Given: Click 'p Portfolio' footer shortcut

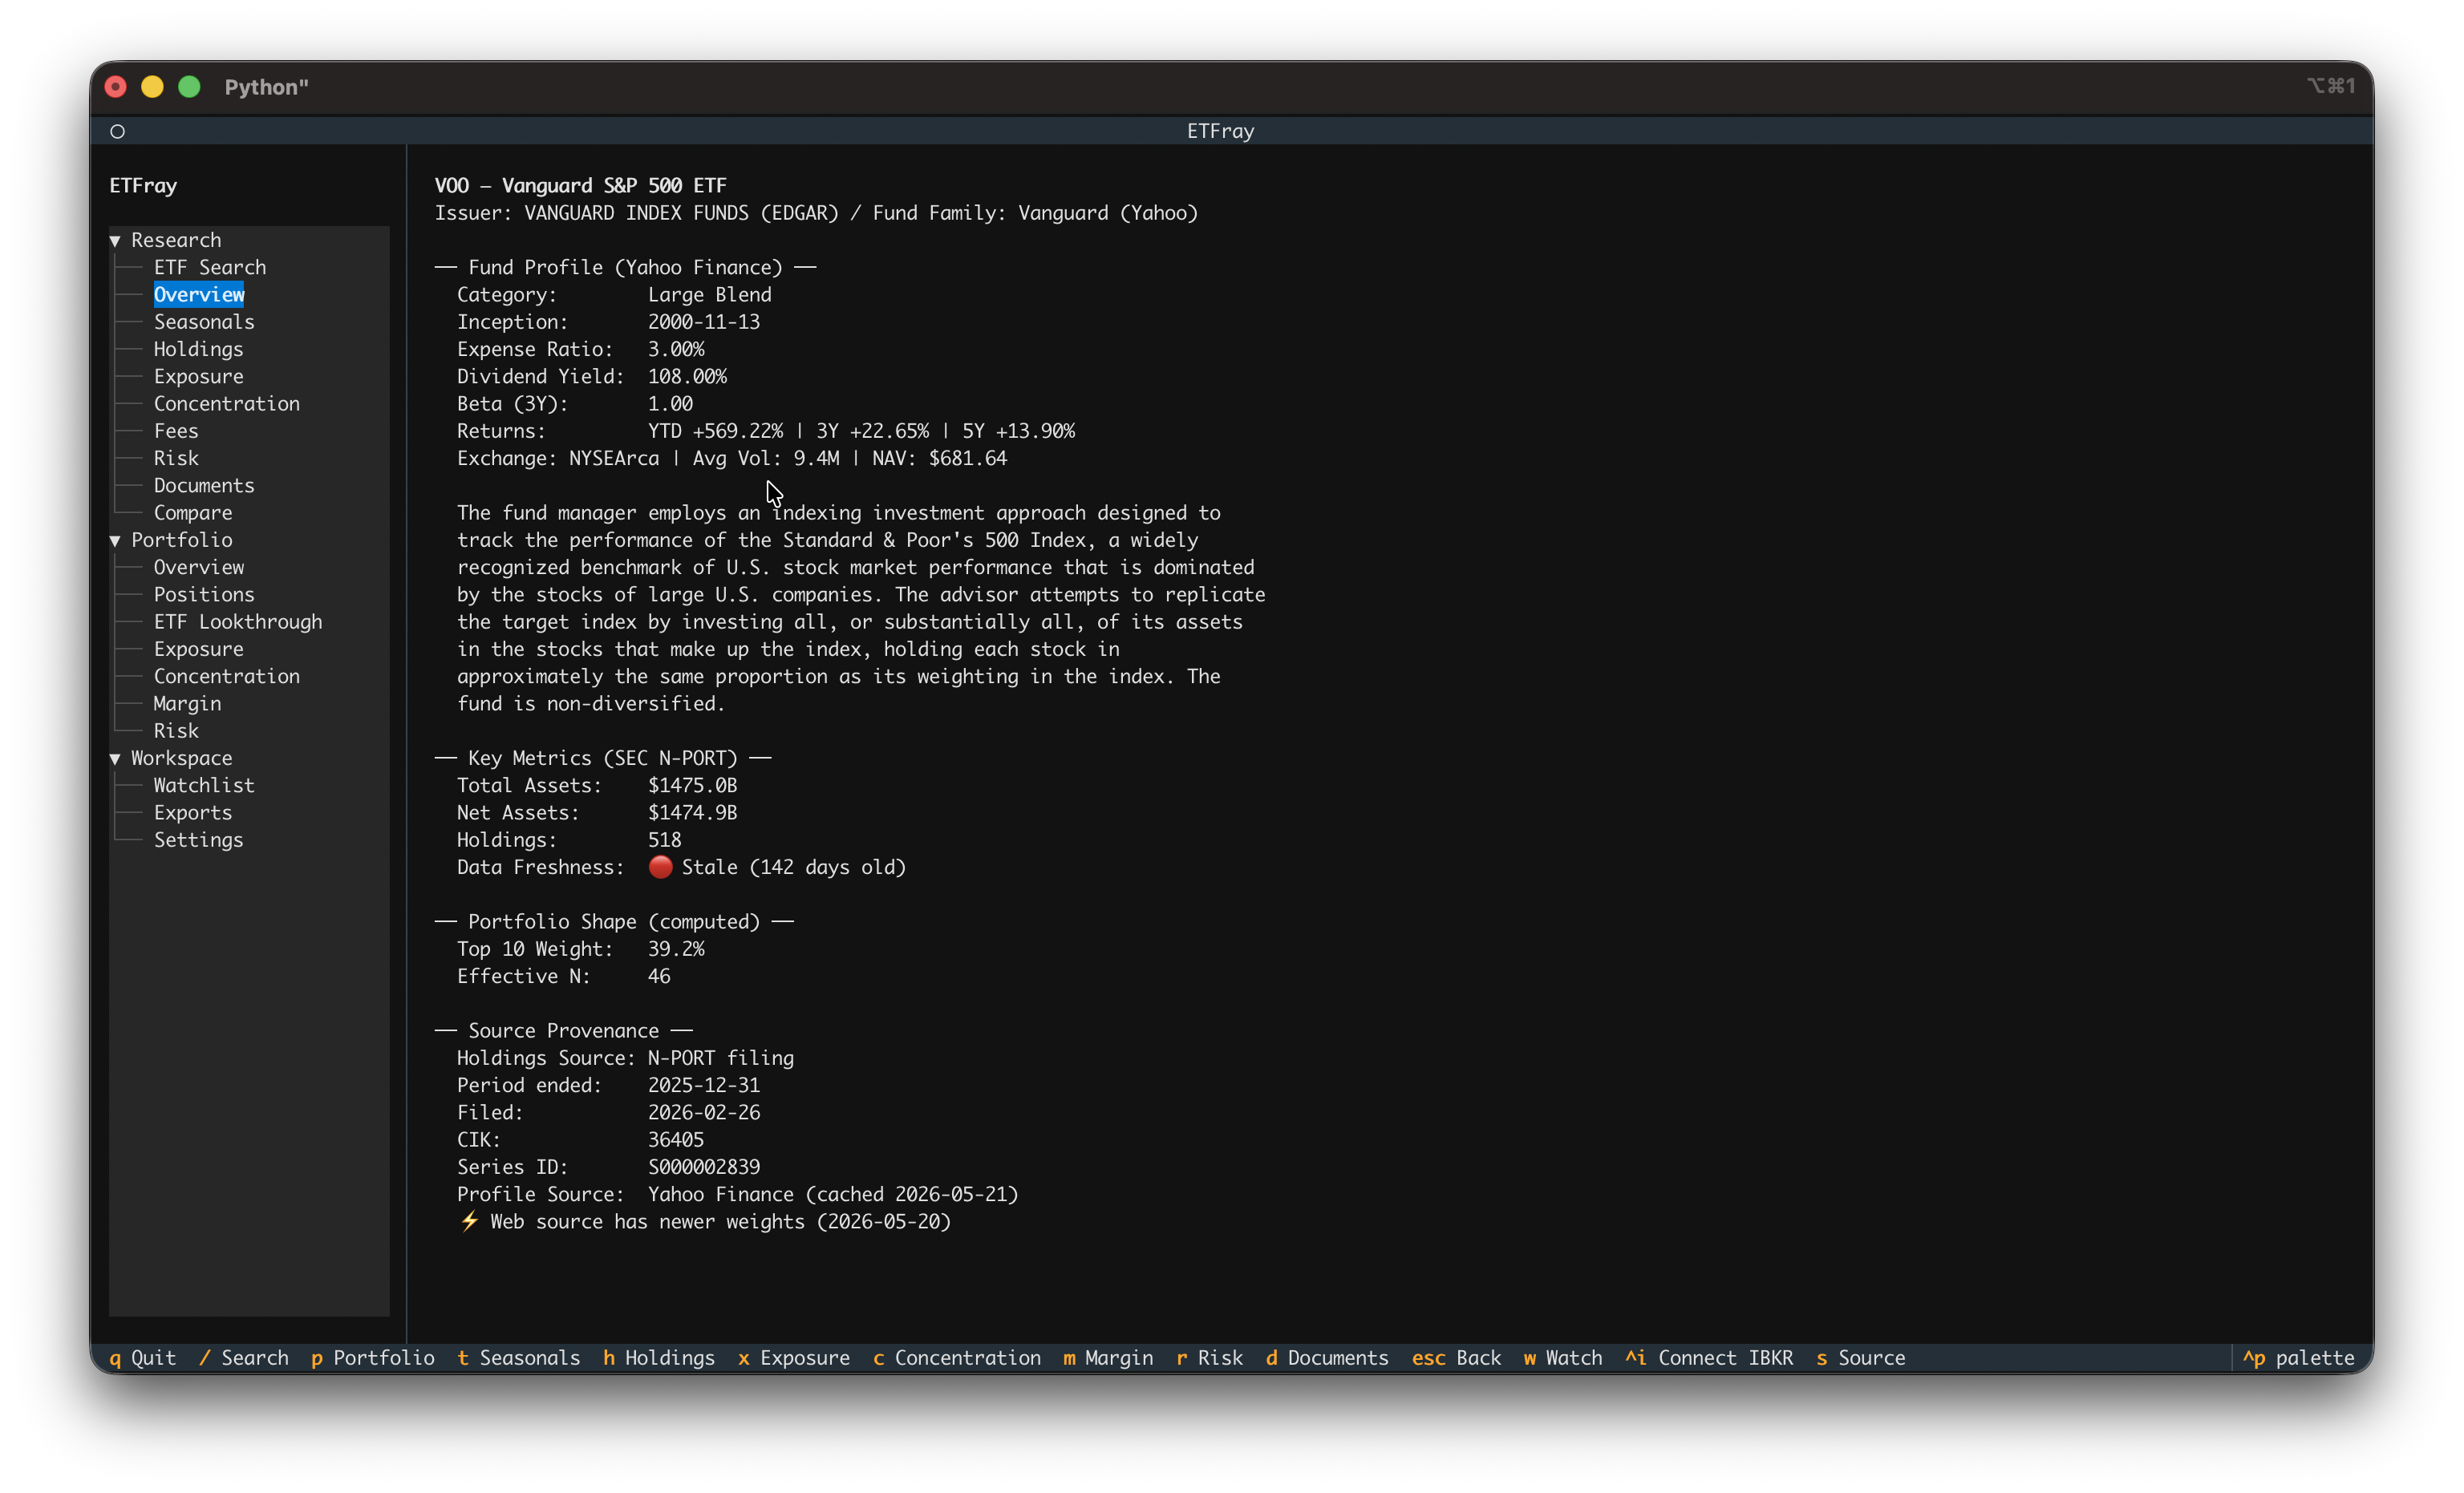Looking at the screenshot, I should pyautogui.click(x=373, y=1357).
